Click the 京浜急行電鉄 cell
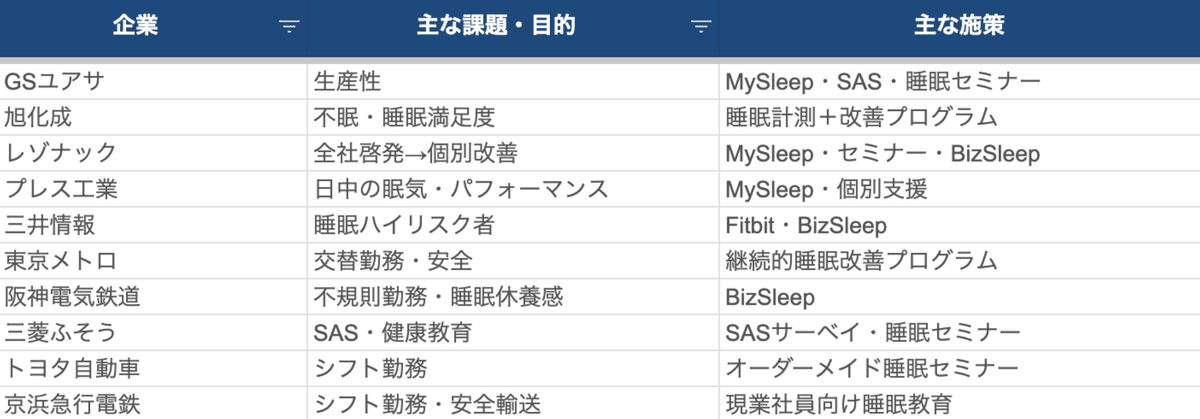The width and height of the screenshot is (1200, 419). [x=154, y=404]
